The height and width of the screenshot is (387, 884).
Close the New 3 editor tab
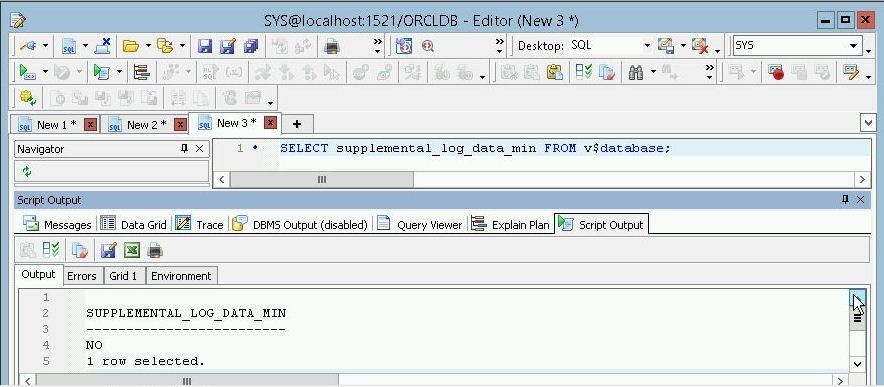click(x=271, y=122)
